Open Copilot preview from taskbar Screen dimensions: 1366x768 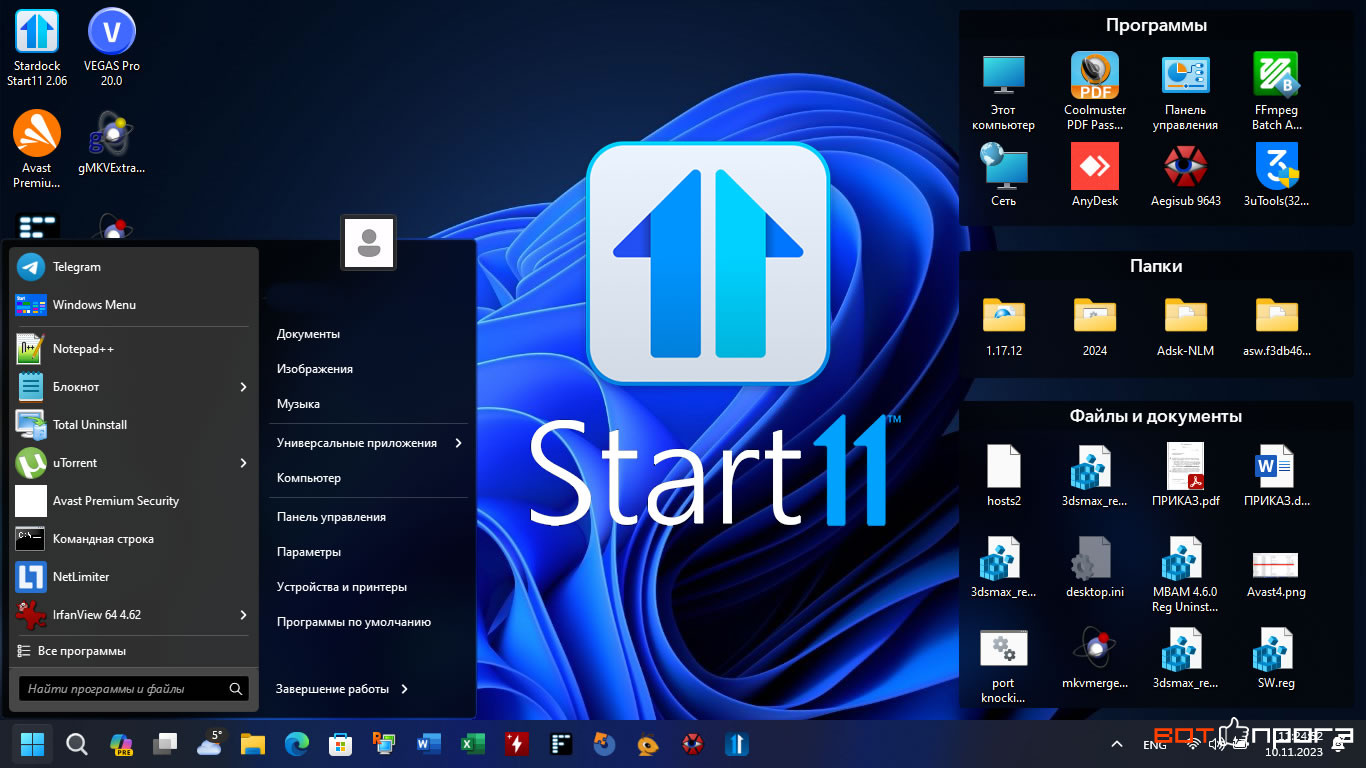click(x=121, y=744)
